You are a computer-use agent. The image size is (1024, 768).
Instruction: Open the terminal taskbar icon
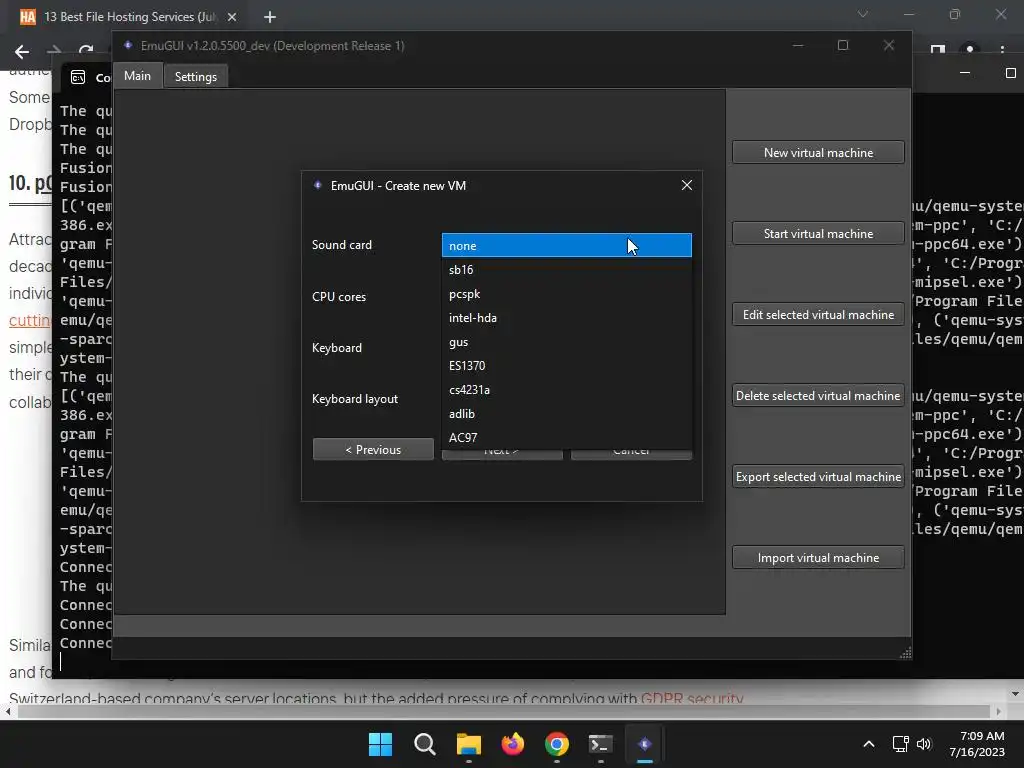(x=601, y=744)
